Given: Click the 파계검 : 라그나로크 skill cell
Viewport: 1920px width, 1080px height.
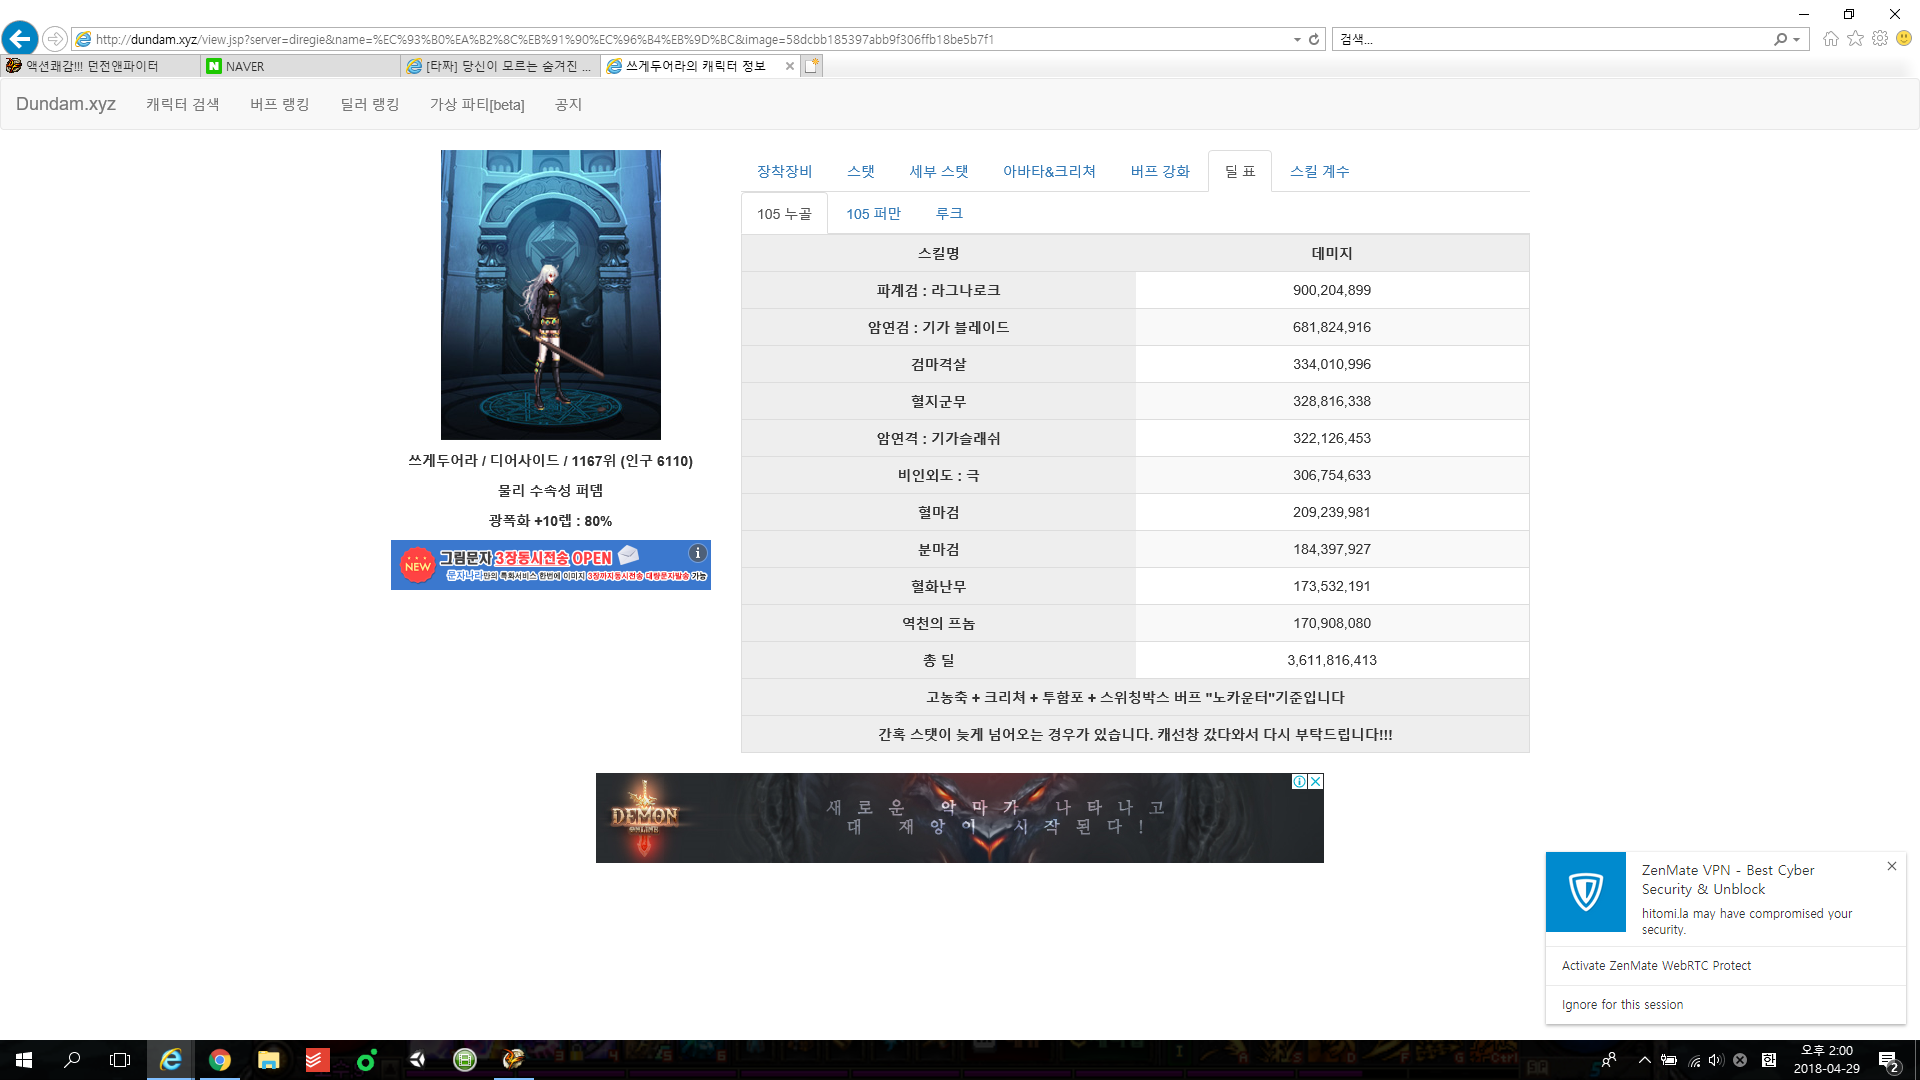Looking at the screenshot, I should tap(939, 290).
